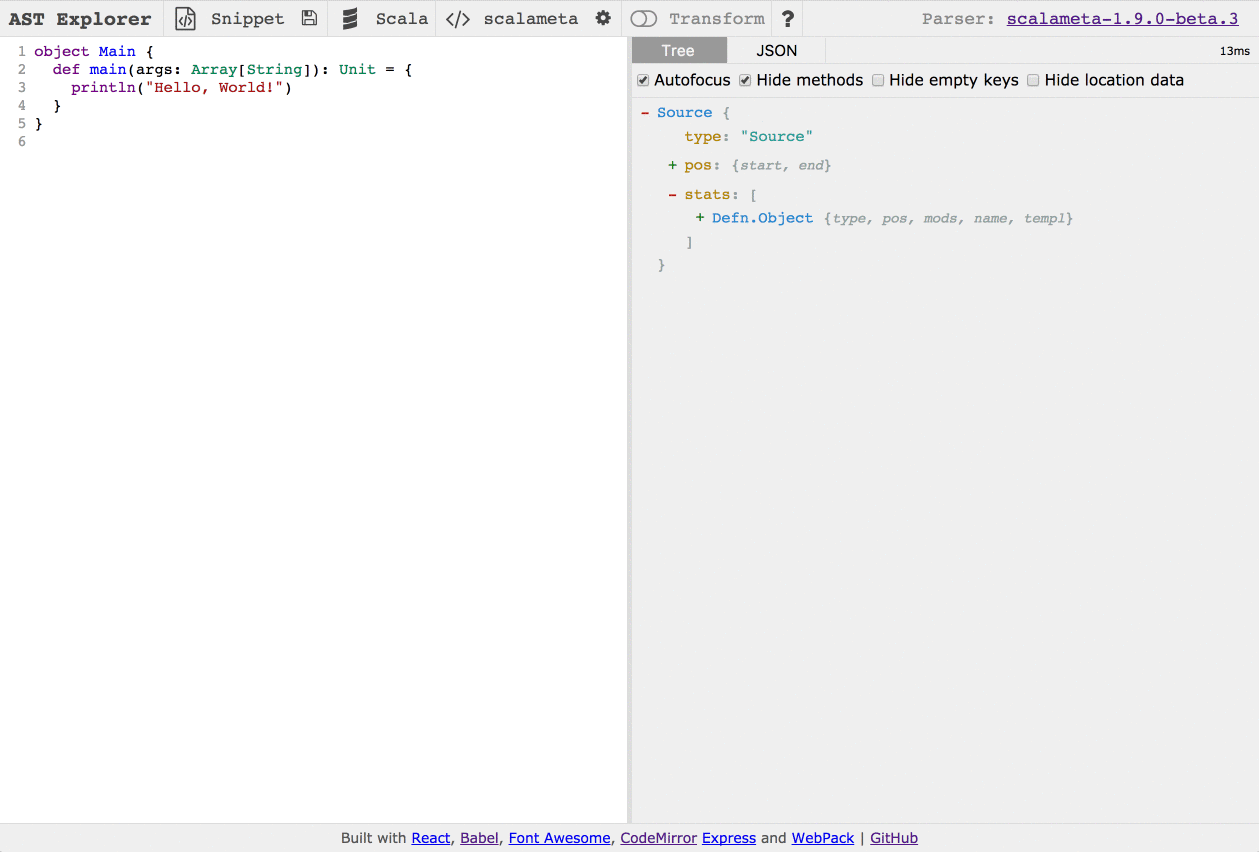This screenshot has height=852, width=1259.
Task: Open the React link in footer
Action: [x=431, y=838]
